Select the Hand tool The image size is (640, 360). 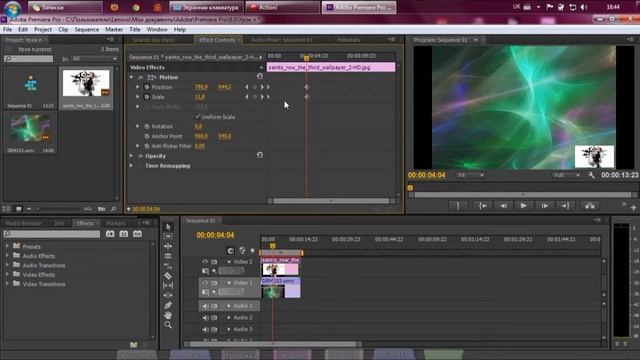coord(168,315)
